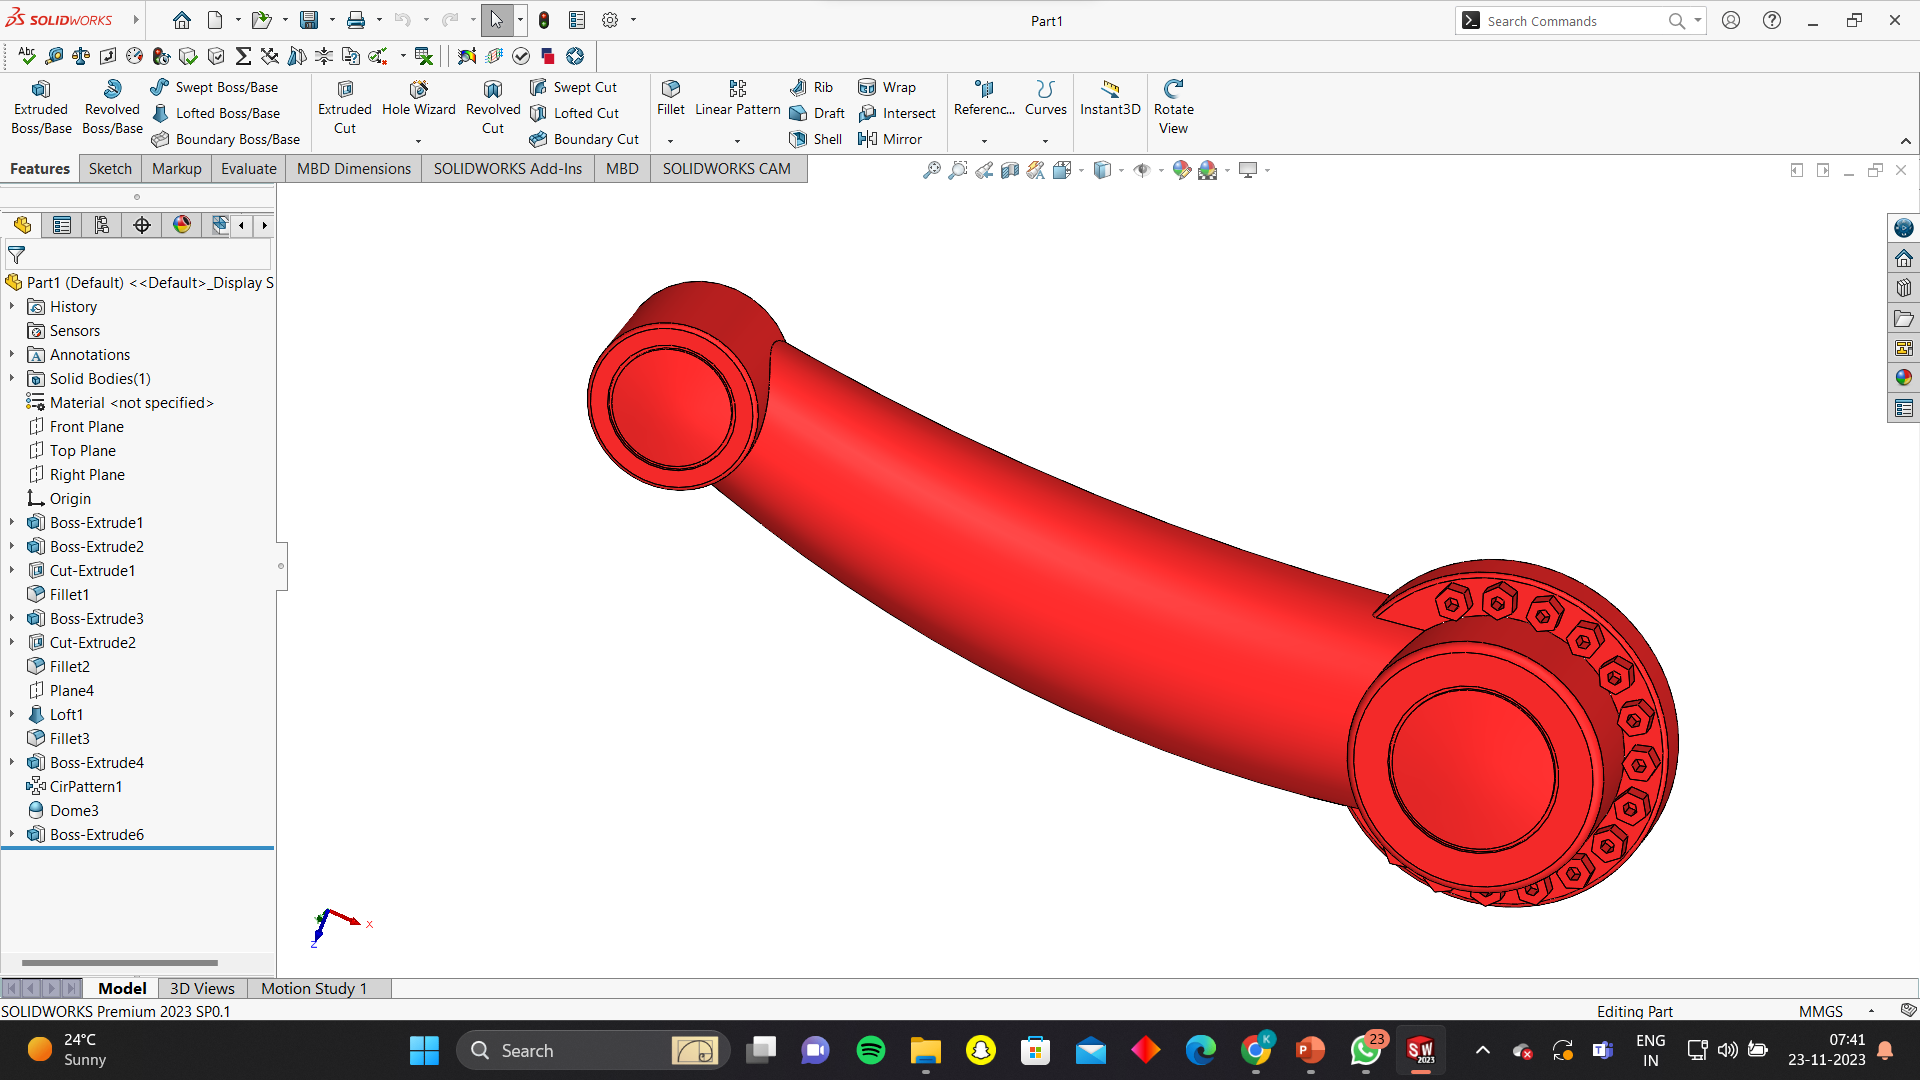This screenshot has width=1920, height=1080.
Task: Expand the Loft1 feature in tree
Action: 12,714
